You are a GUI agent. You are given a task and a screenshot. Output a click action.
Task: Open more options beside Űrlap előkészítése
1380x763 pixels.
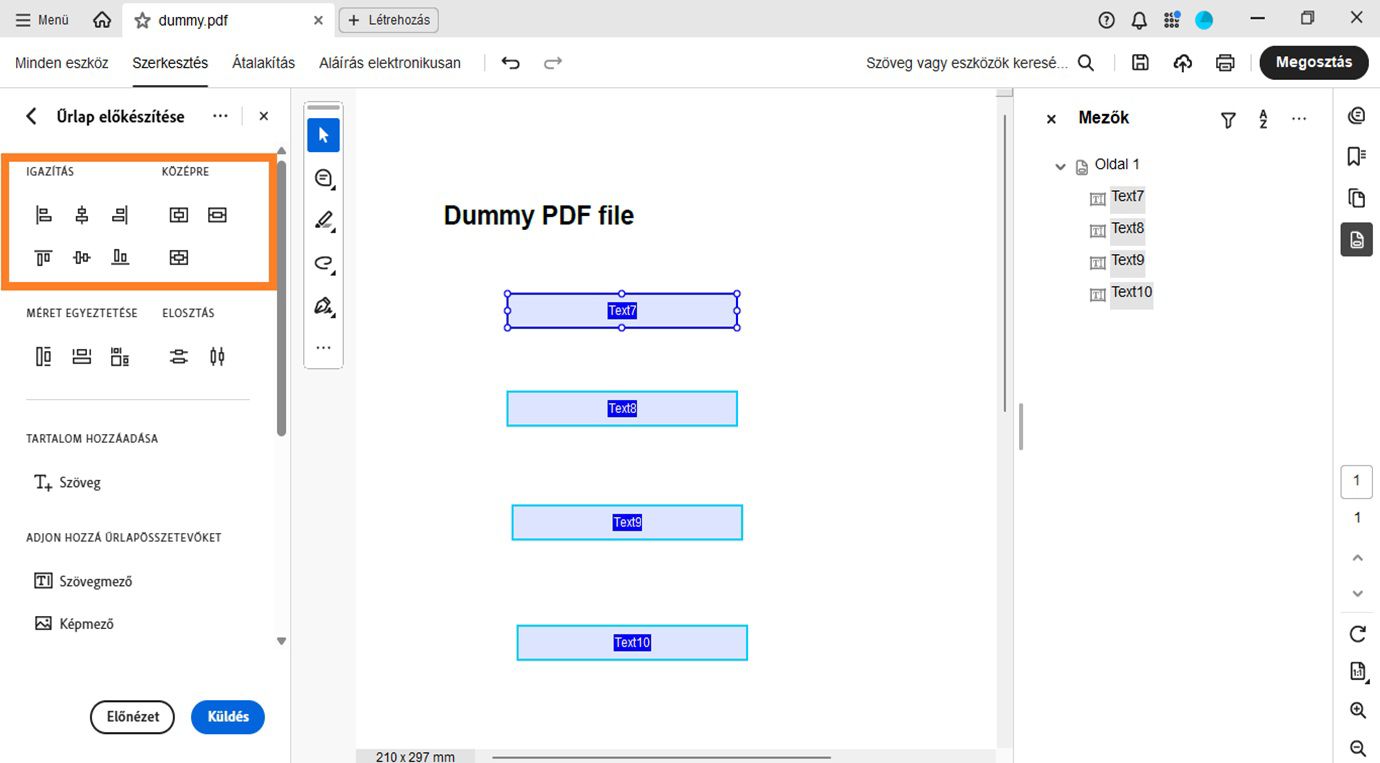click(220, 116)
